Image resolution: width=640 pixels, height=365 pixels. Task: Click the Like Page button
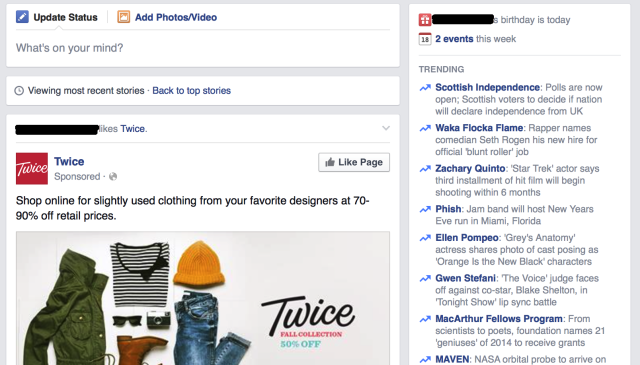[x=354, y=162]
